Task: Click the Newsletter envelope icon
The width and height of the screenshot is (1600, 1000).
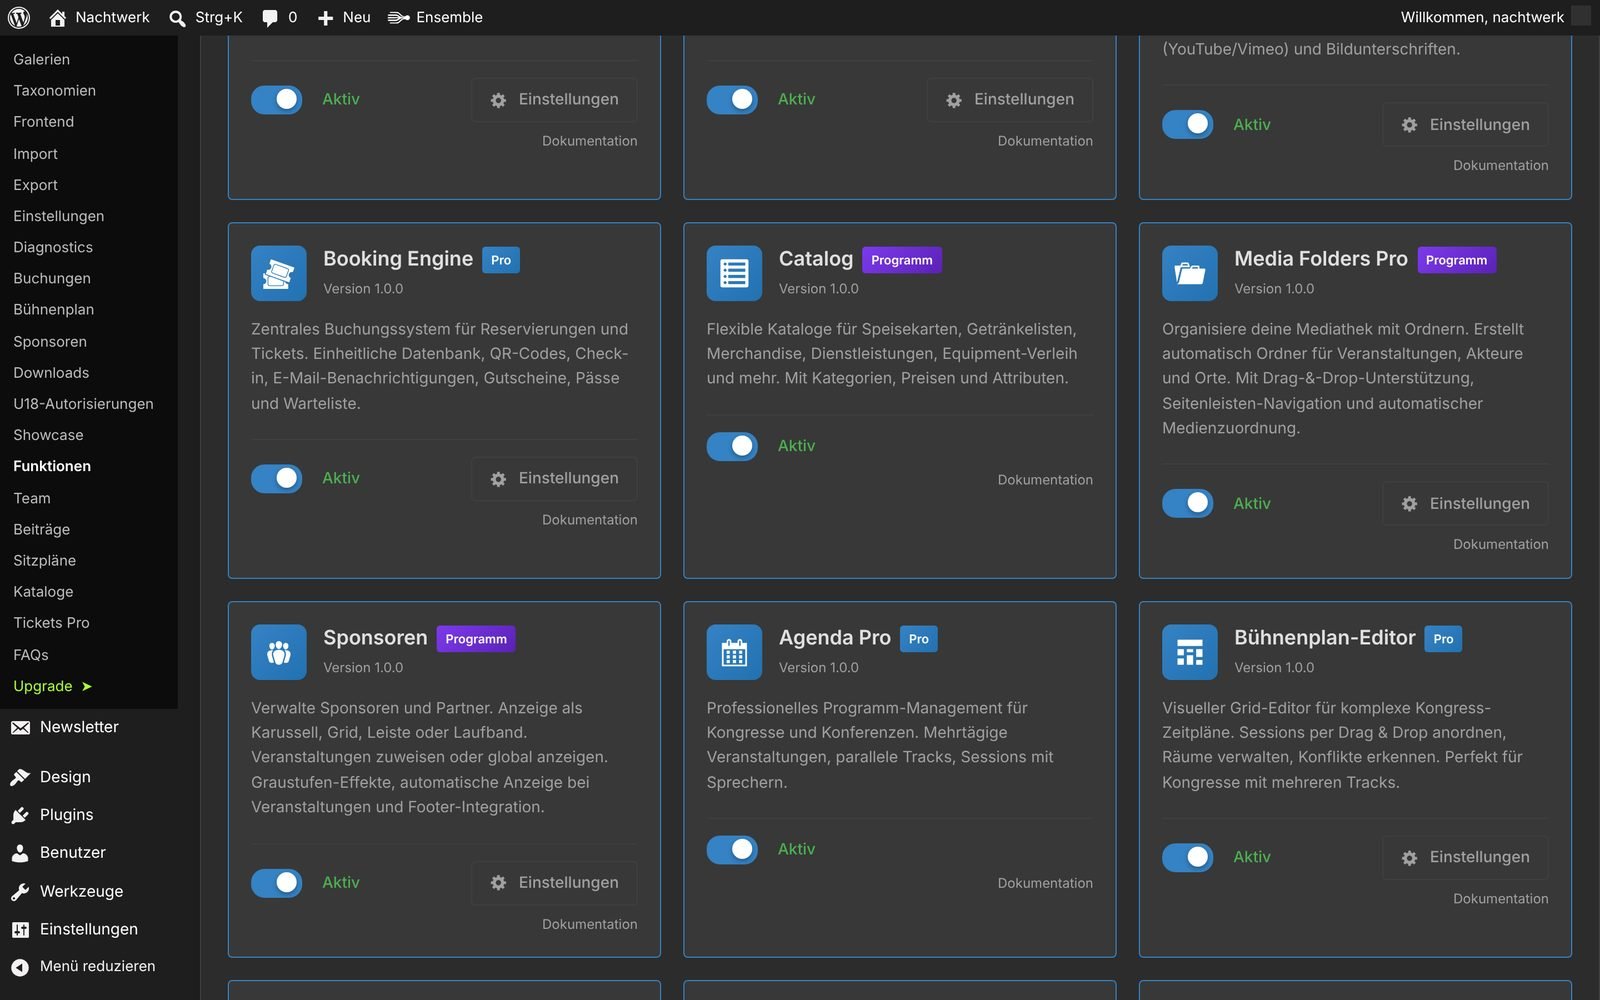Action: pos(20,727)
